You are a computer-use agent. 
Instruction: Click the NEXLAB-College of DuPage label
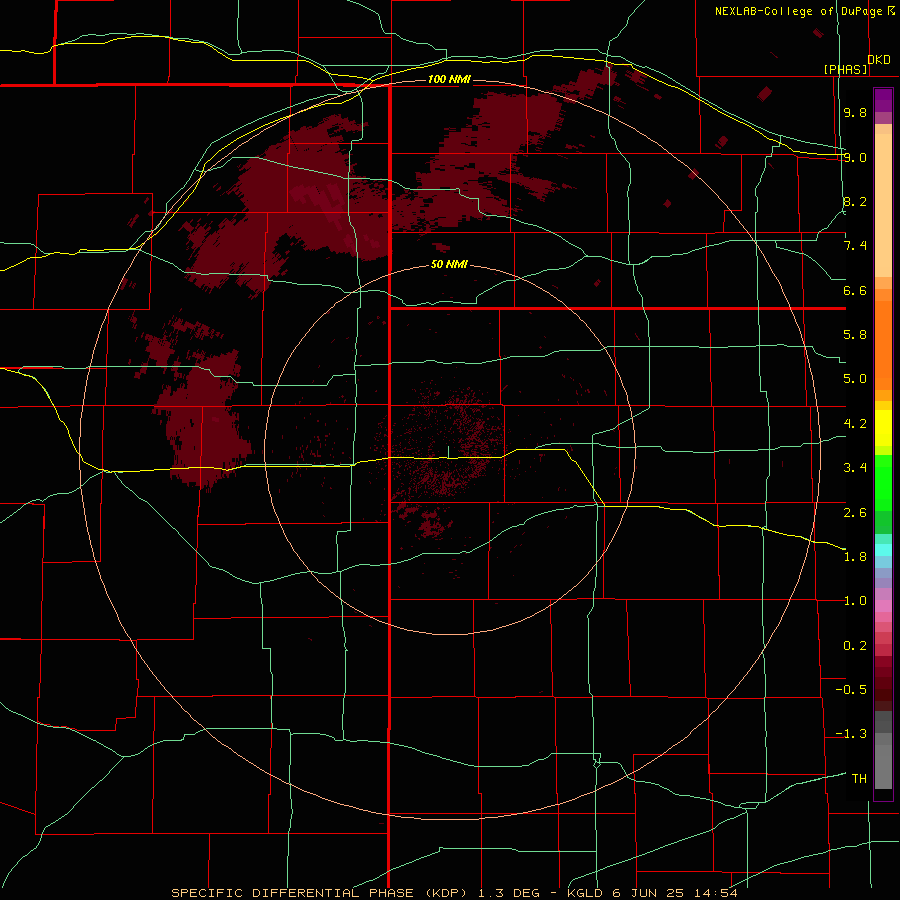pos(801,11)
